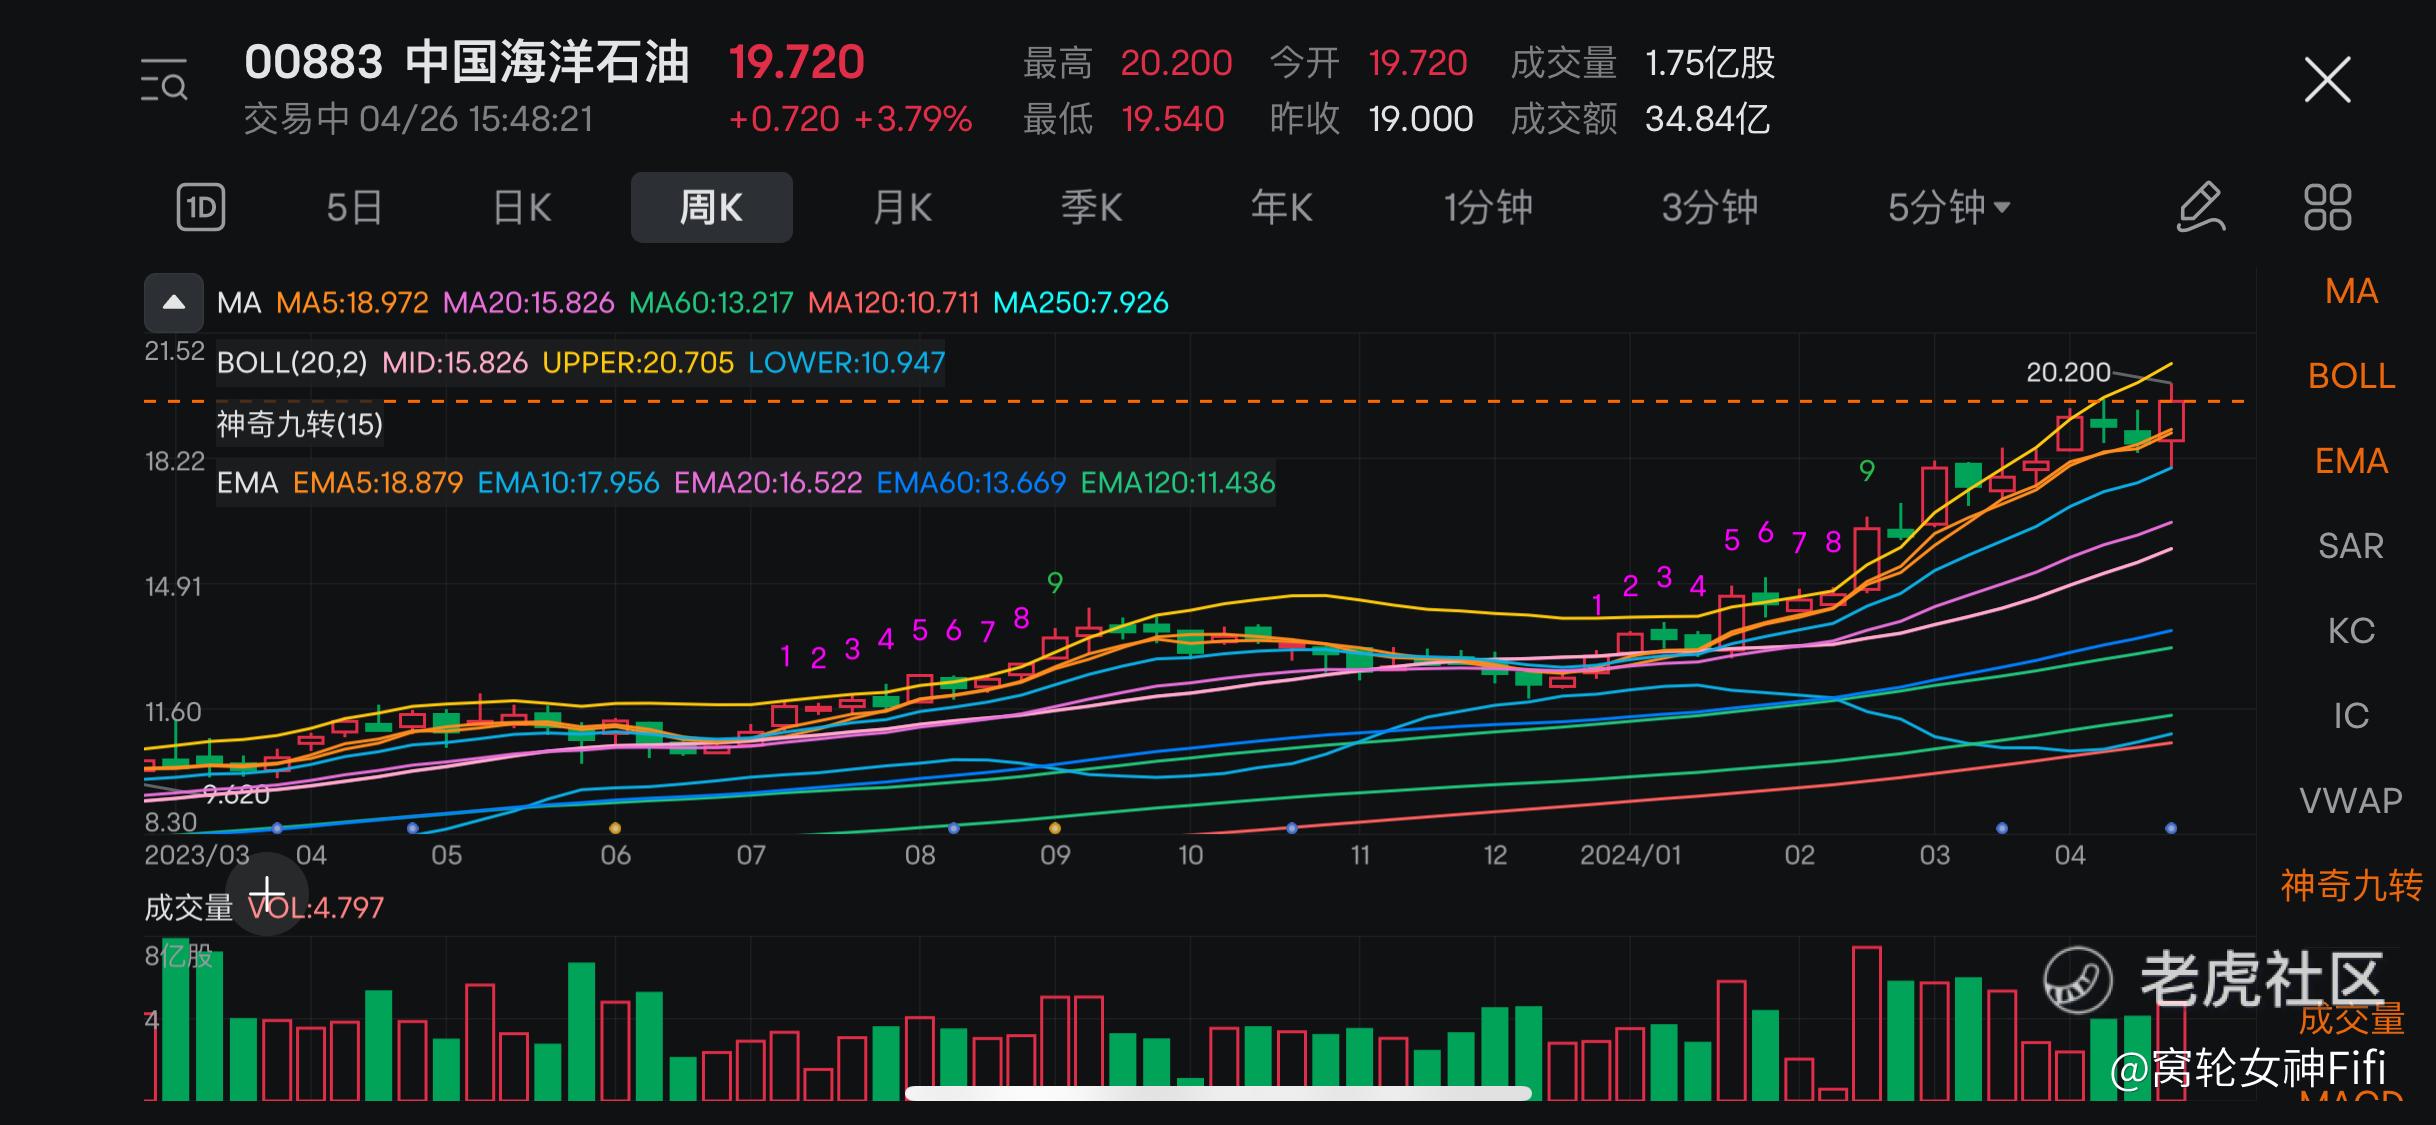Open the four-square grid layout icon
The image size is (2436, 1125).
(2327, 208)
